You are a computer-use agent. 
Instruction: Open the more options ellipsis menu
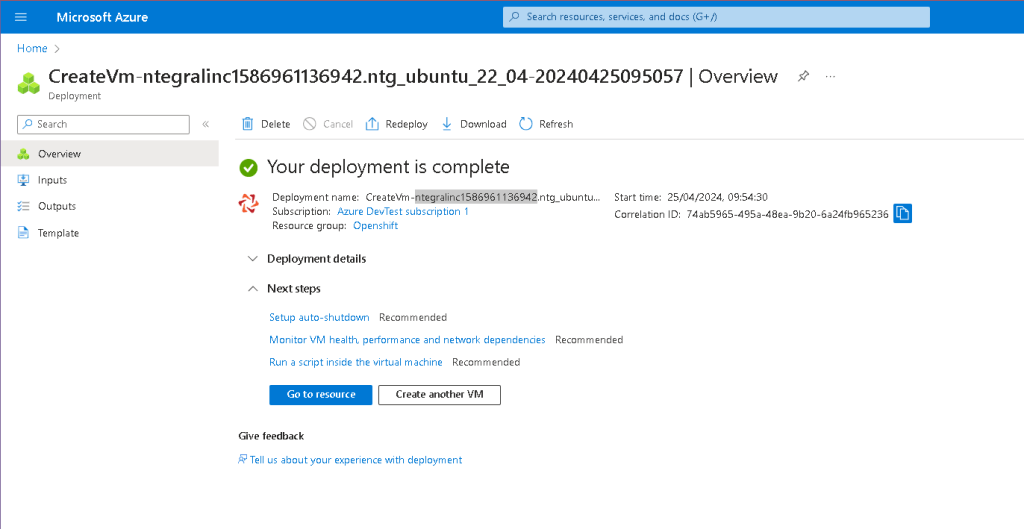click(x=830, y=76)
